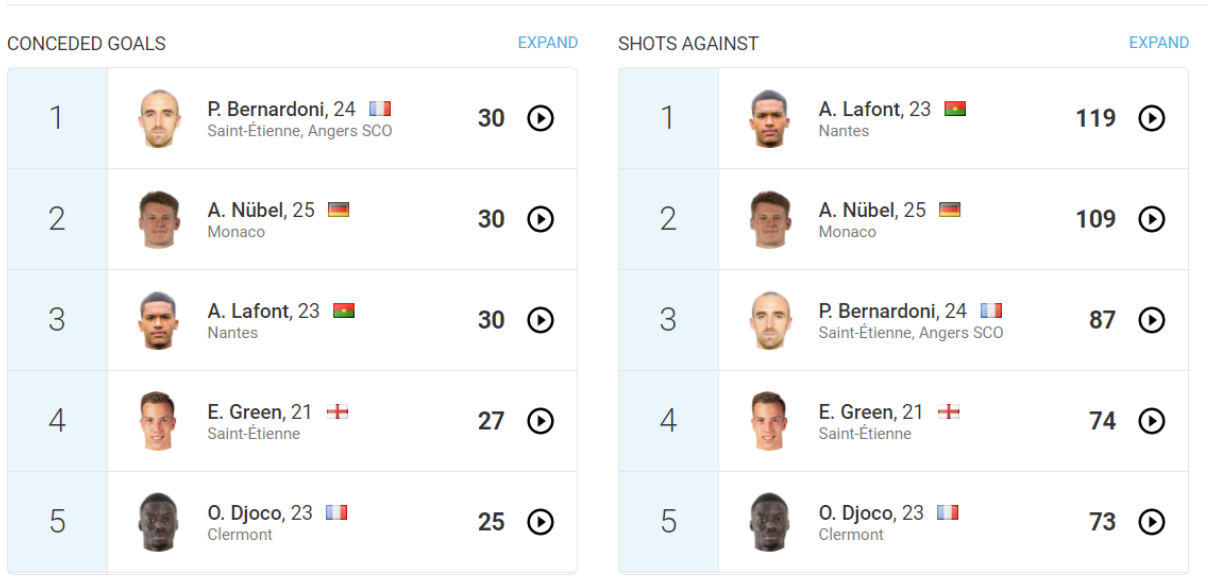Play A. Nübel's shots against video
Image resolution: width=1208 pixels, height=582 pixels.
pos(1152,219)
